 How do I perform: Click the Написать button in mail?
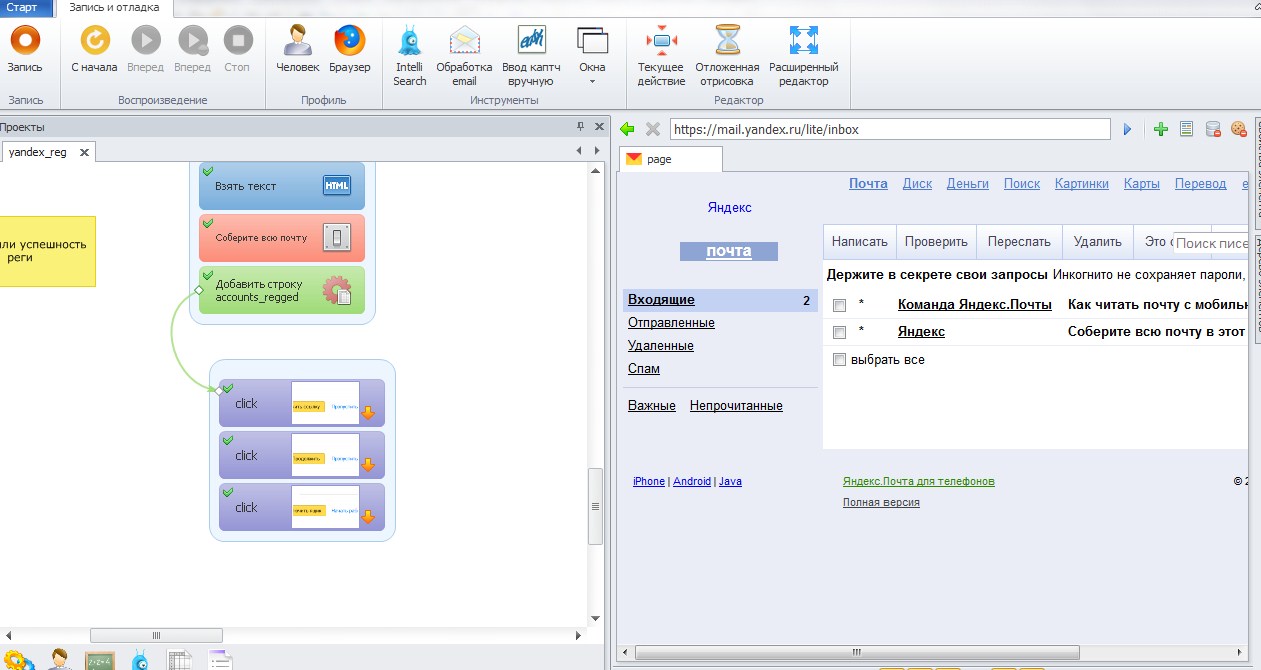coord(859,242)
